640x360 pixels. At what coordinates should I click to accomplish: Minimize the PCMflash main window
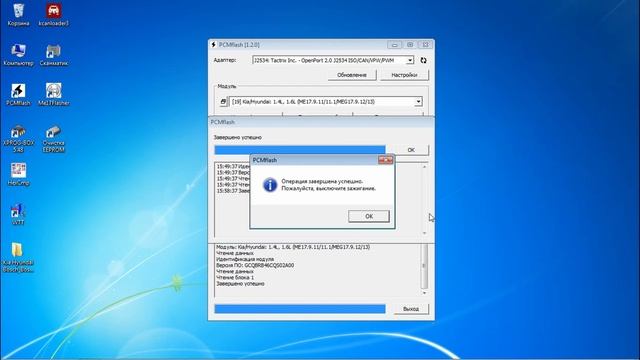394,44
